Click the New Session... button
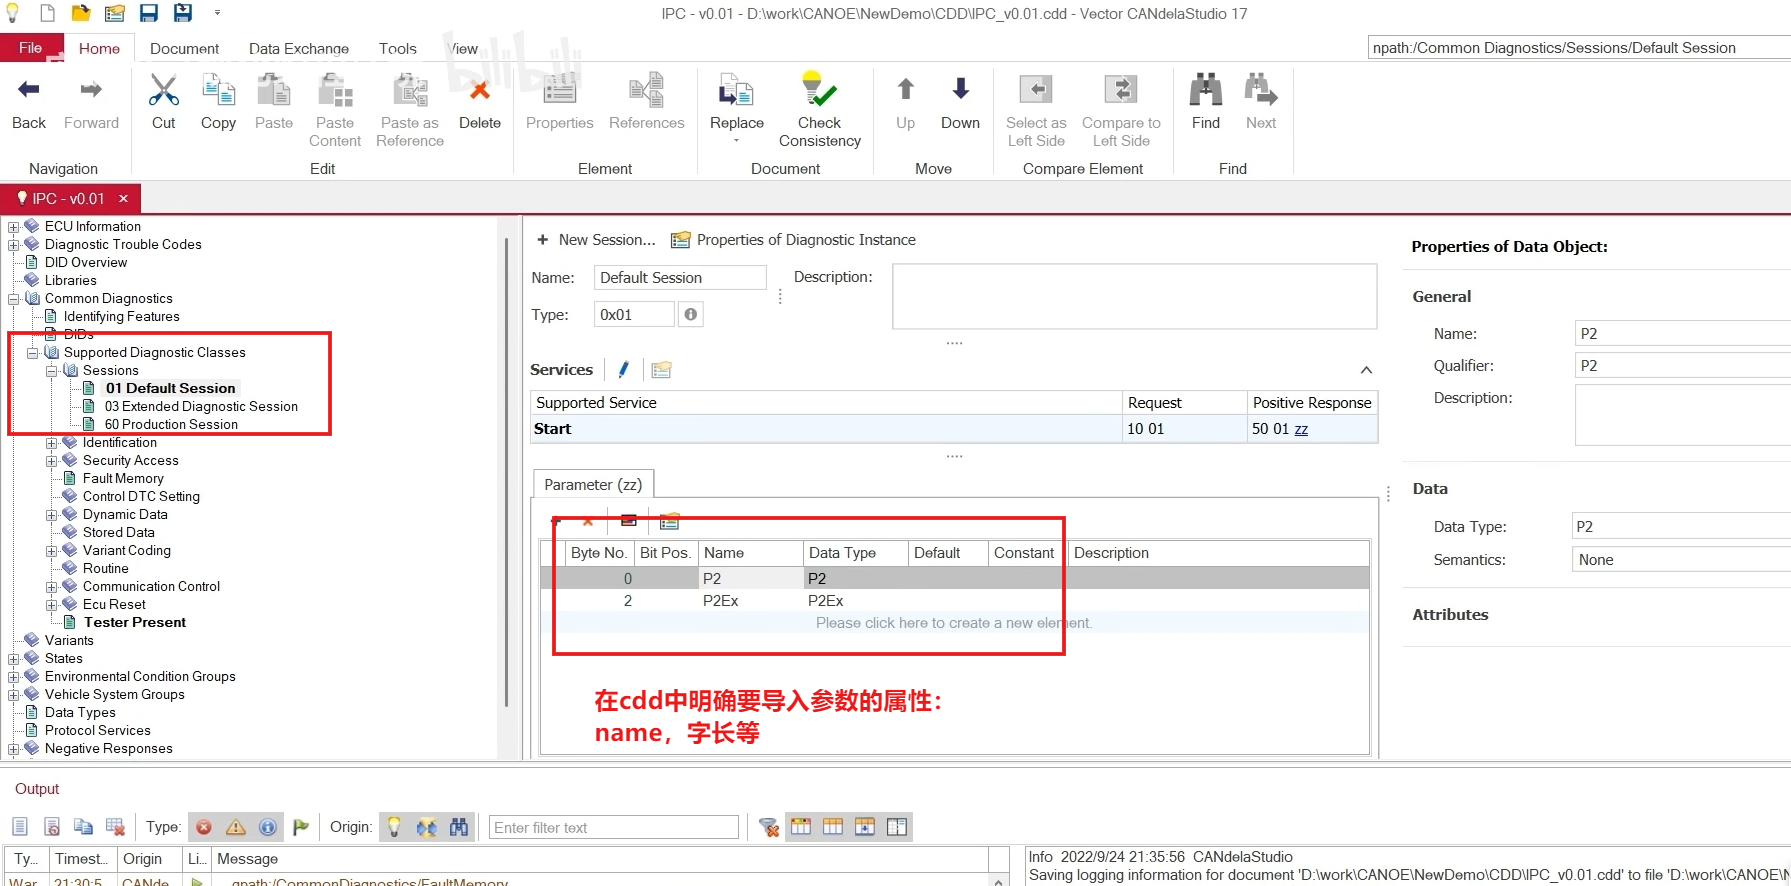Image resolution: width=1791 pixels, height=886 pixels. [x=596, y=240]
